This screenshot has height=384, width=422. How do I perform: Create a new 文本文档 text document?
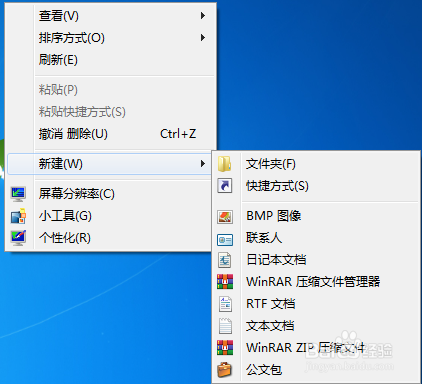[x=316, y=326]
